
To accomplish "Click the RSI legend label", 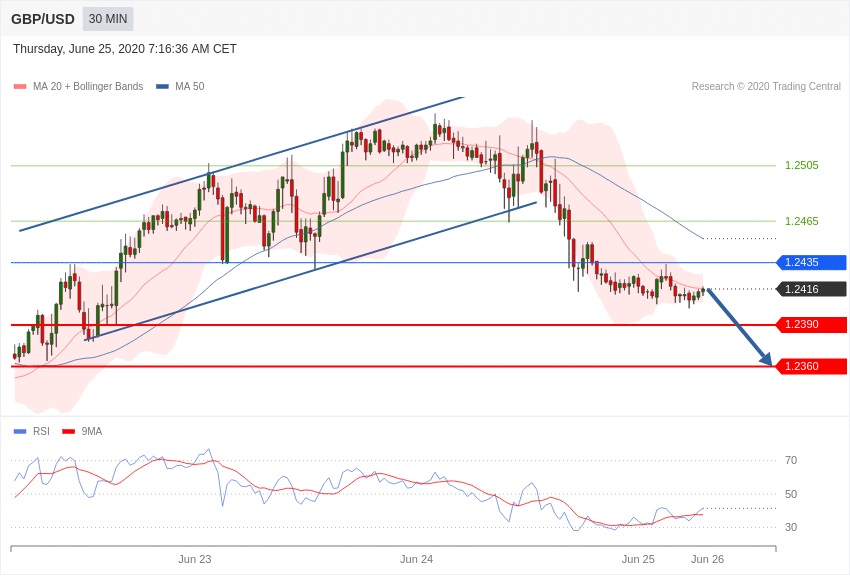I will click(41, 431).
